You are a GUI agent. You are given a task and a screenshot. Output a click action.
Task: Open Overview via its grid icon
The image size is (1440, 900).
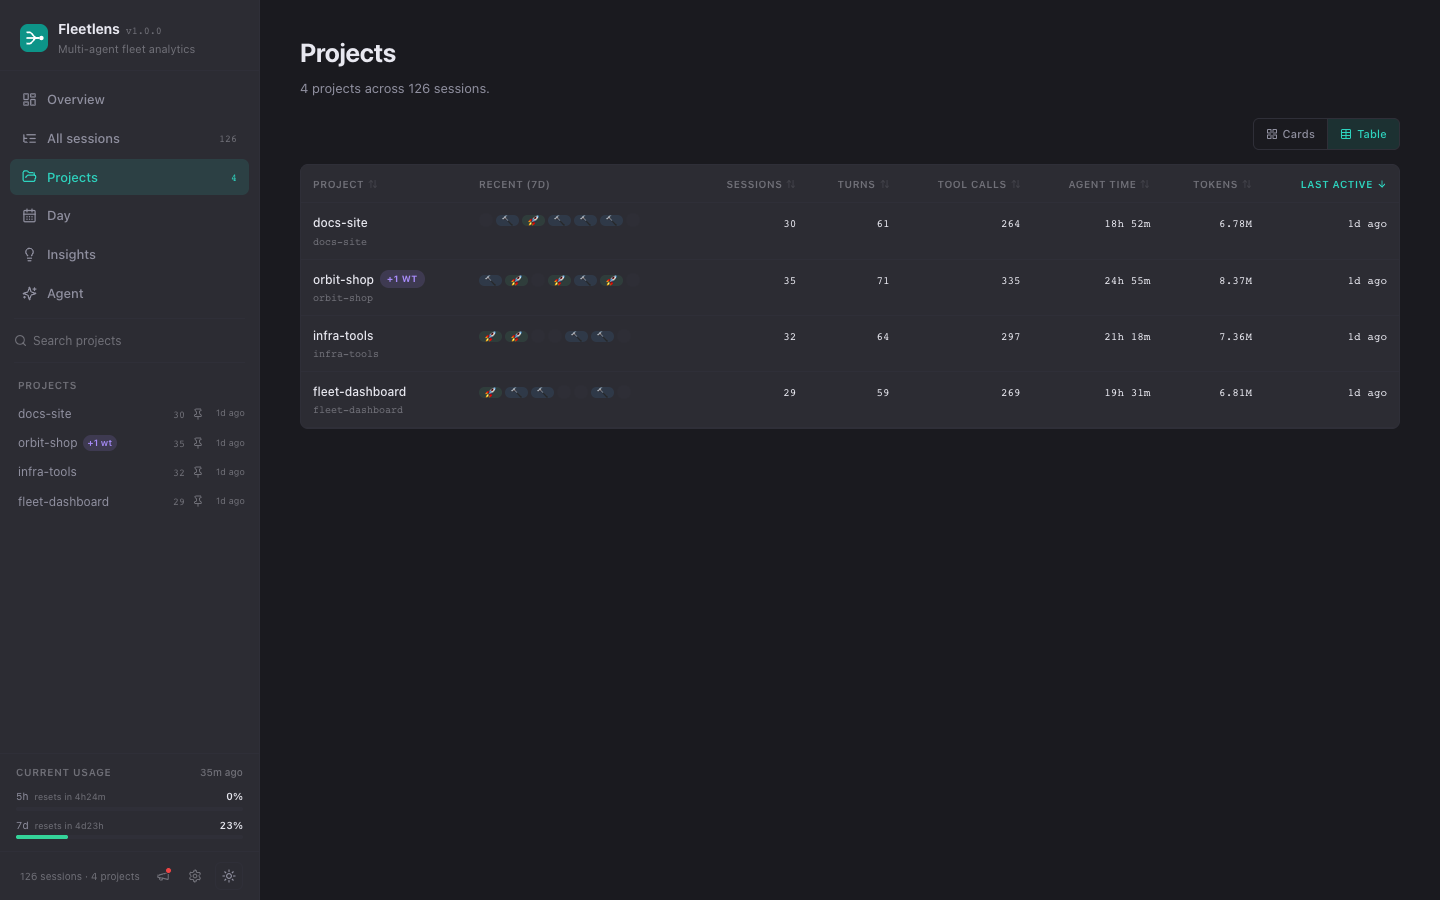pos(29,100)
